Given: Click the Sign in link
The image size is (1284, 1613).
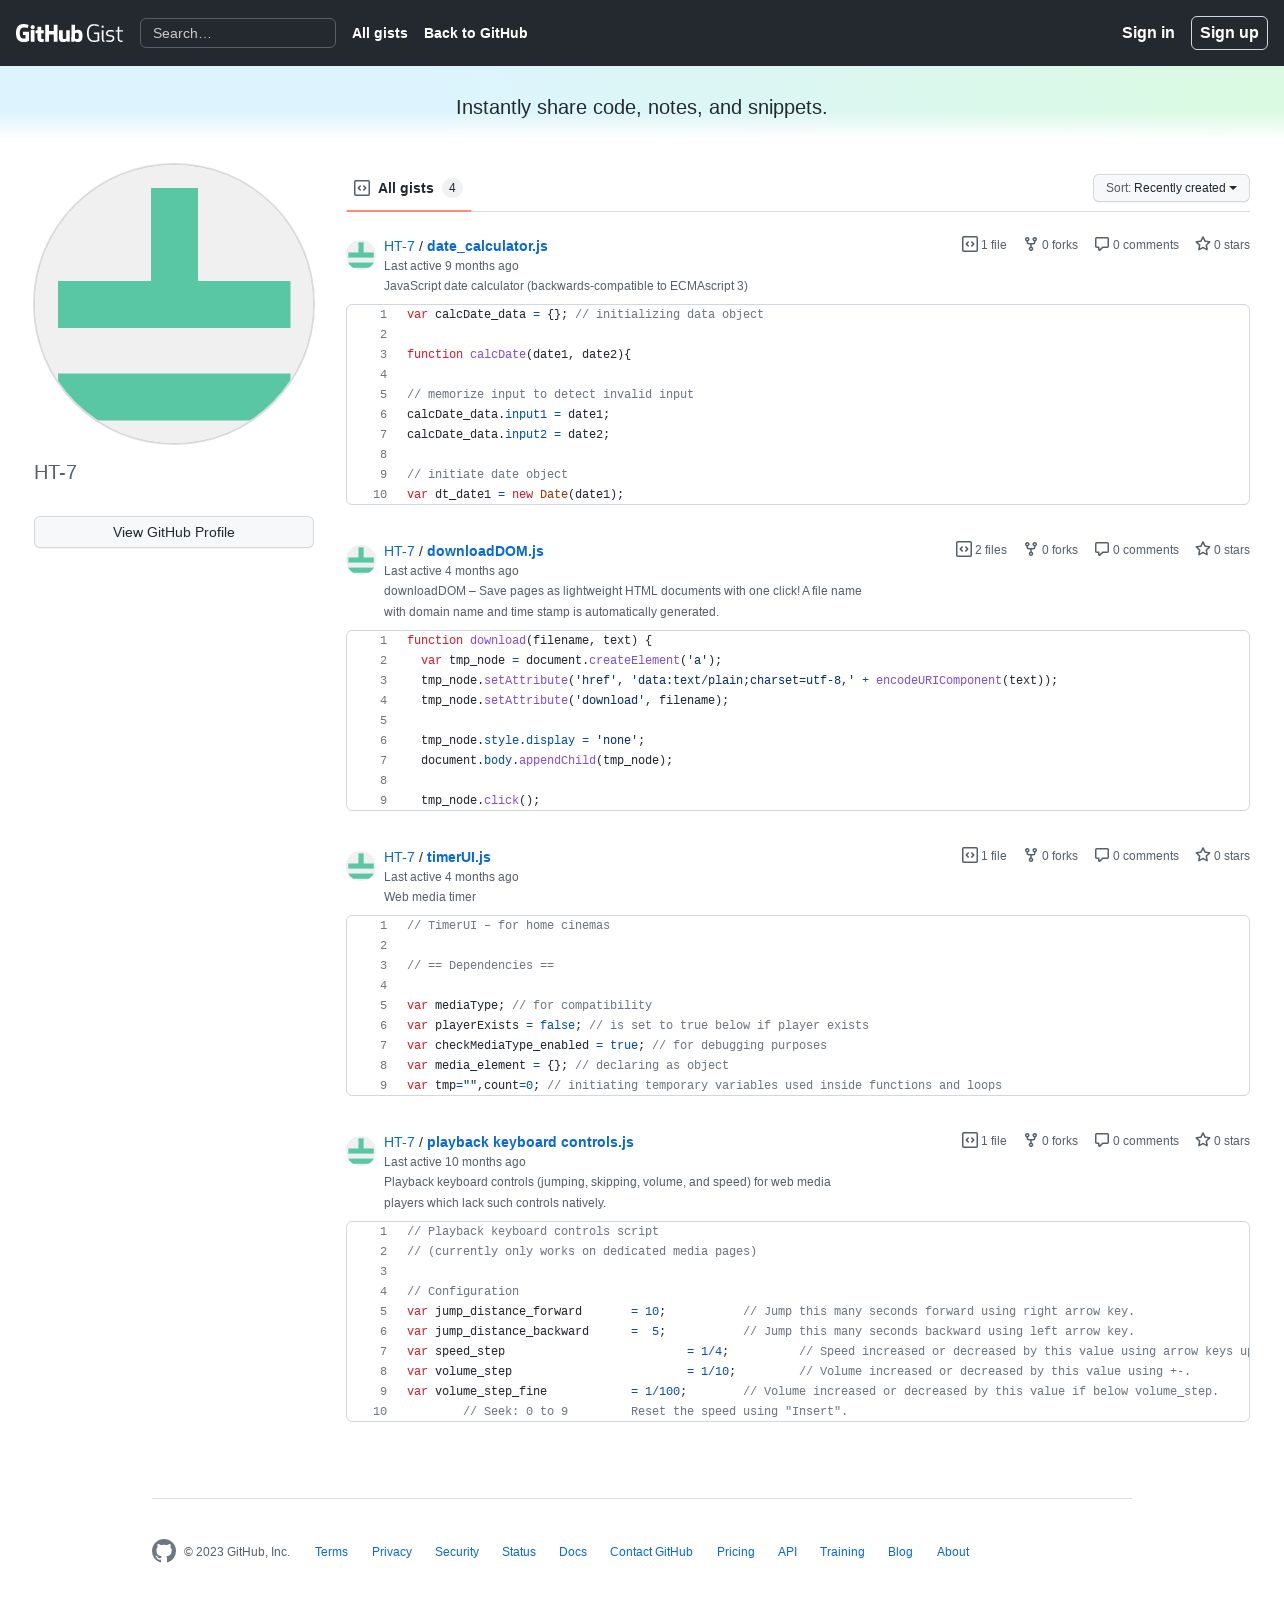Looking at the screenshot, I should pos(1148,33).
